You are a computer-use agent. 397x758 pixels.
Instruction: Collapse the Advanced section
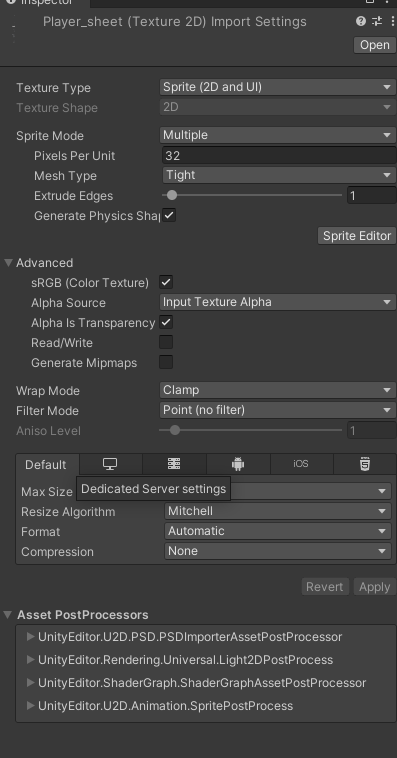coord(8,262)
